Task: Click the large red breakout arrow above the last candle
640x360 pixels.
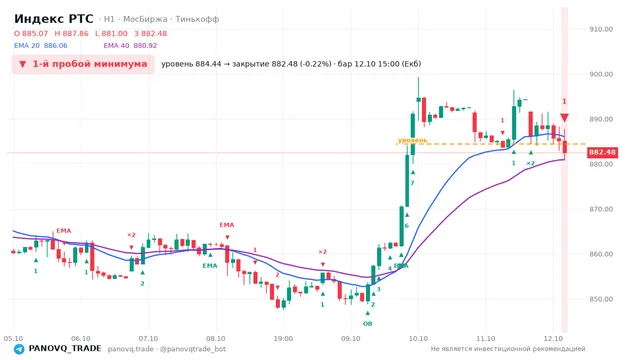Action: [x=564, y=118]
